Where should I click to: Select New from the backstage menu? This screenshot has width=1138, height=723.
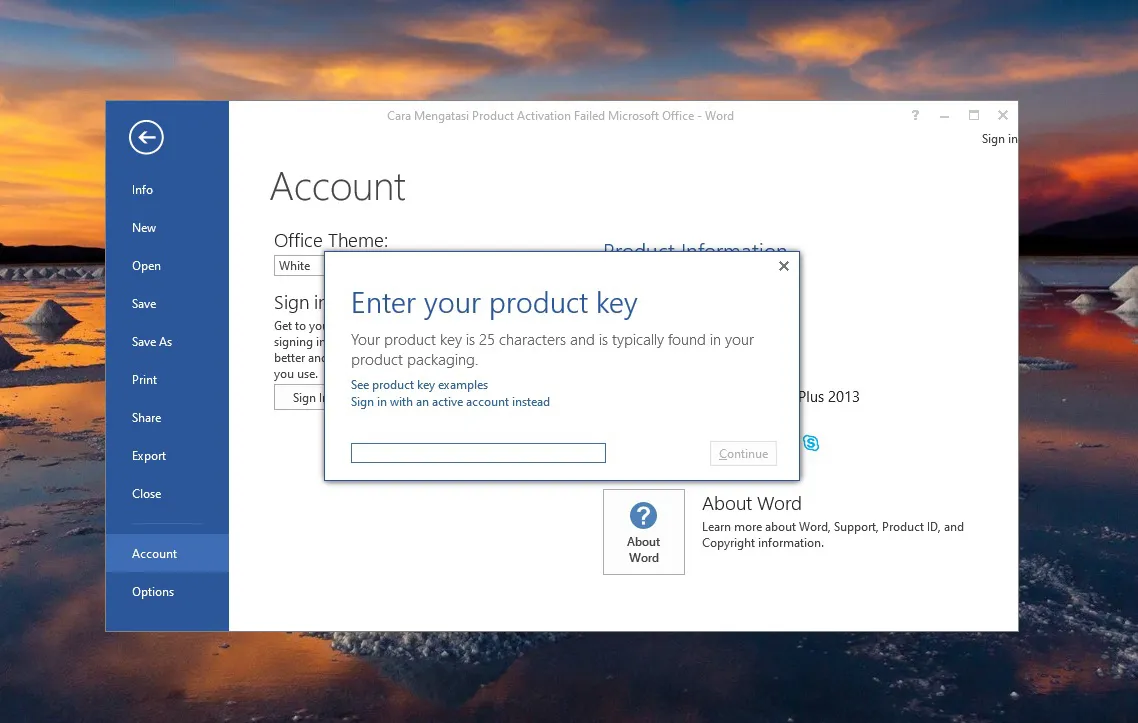point(144,228)
